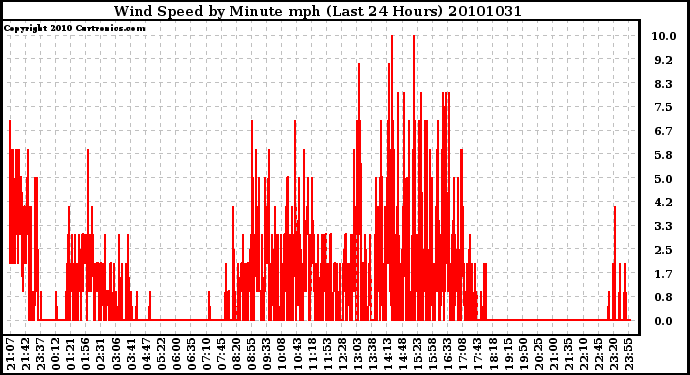Click the 07:10 time label

[206, 355]
